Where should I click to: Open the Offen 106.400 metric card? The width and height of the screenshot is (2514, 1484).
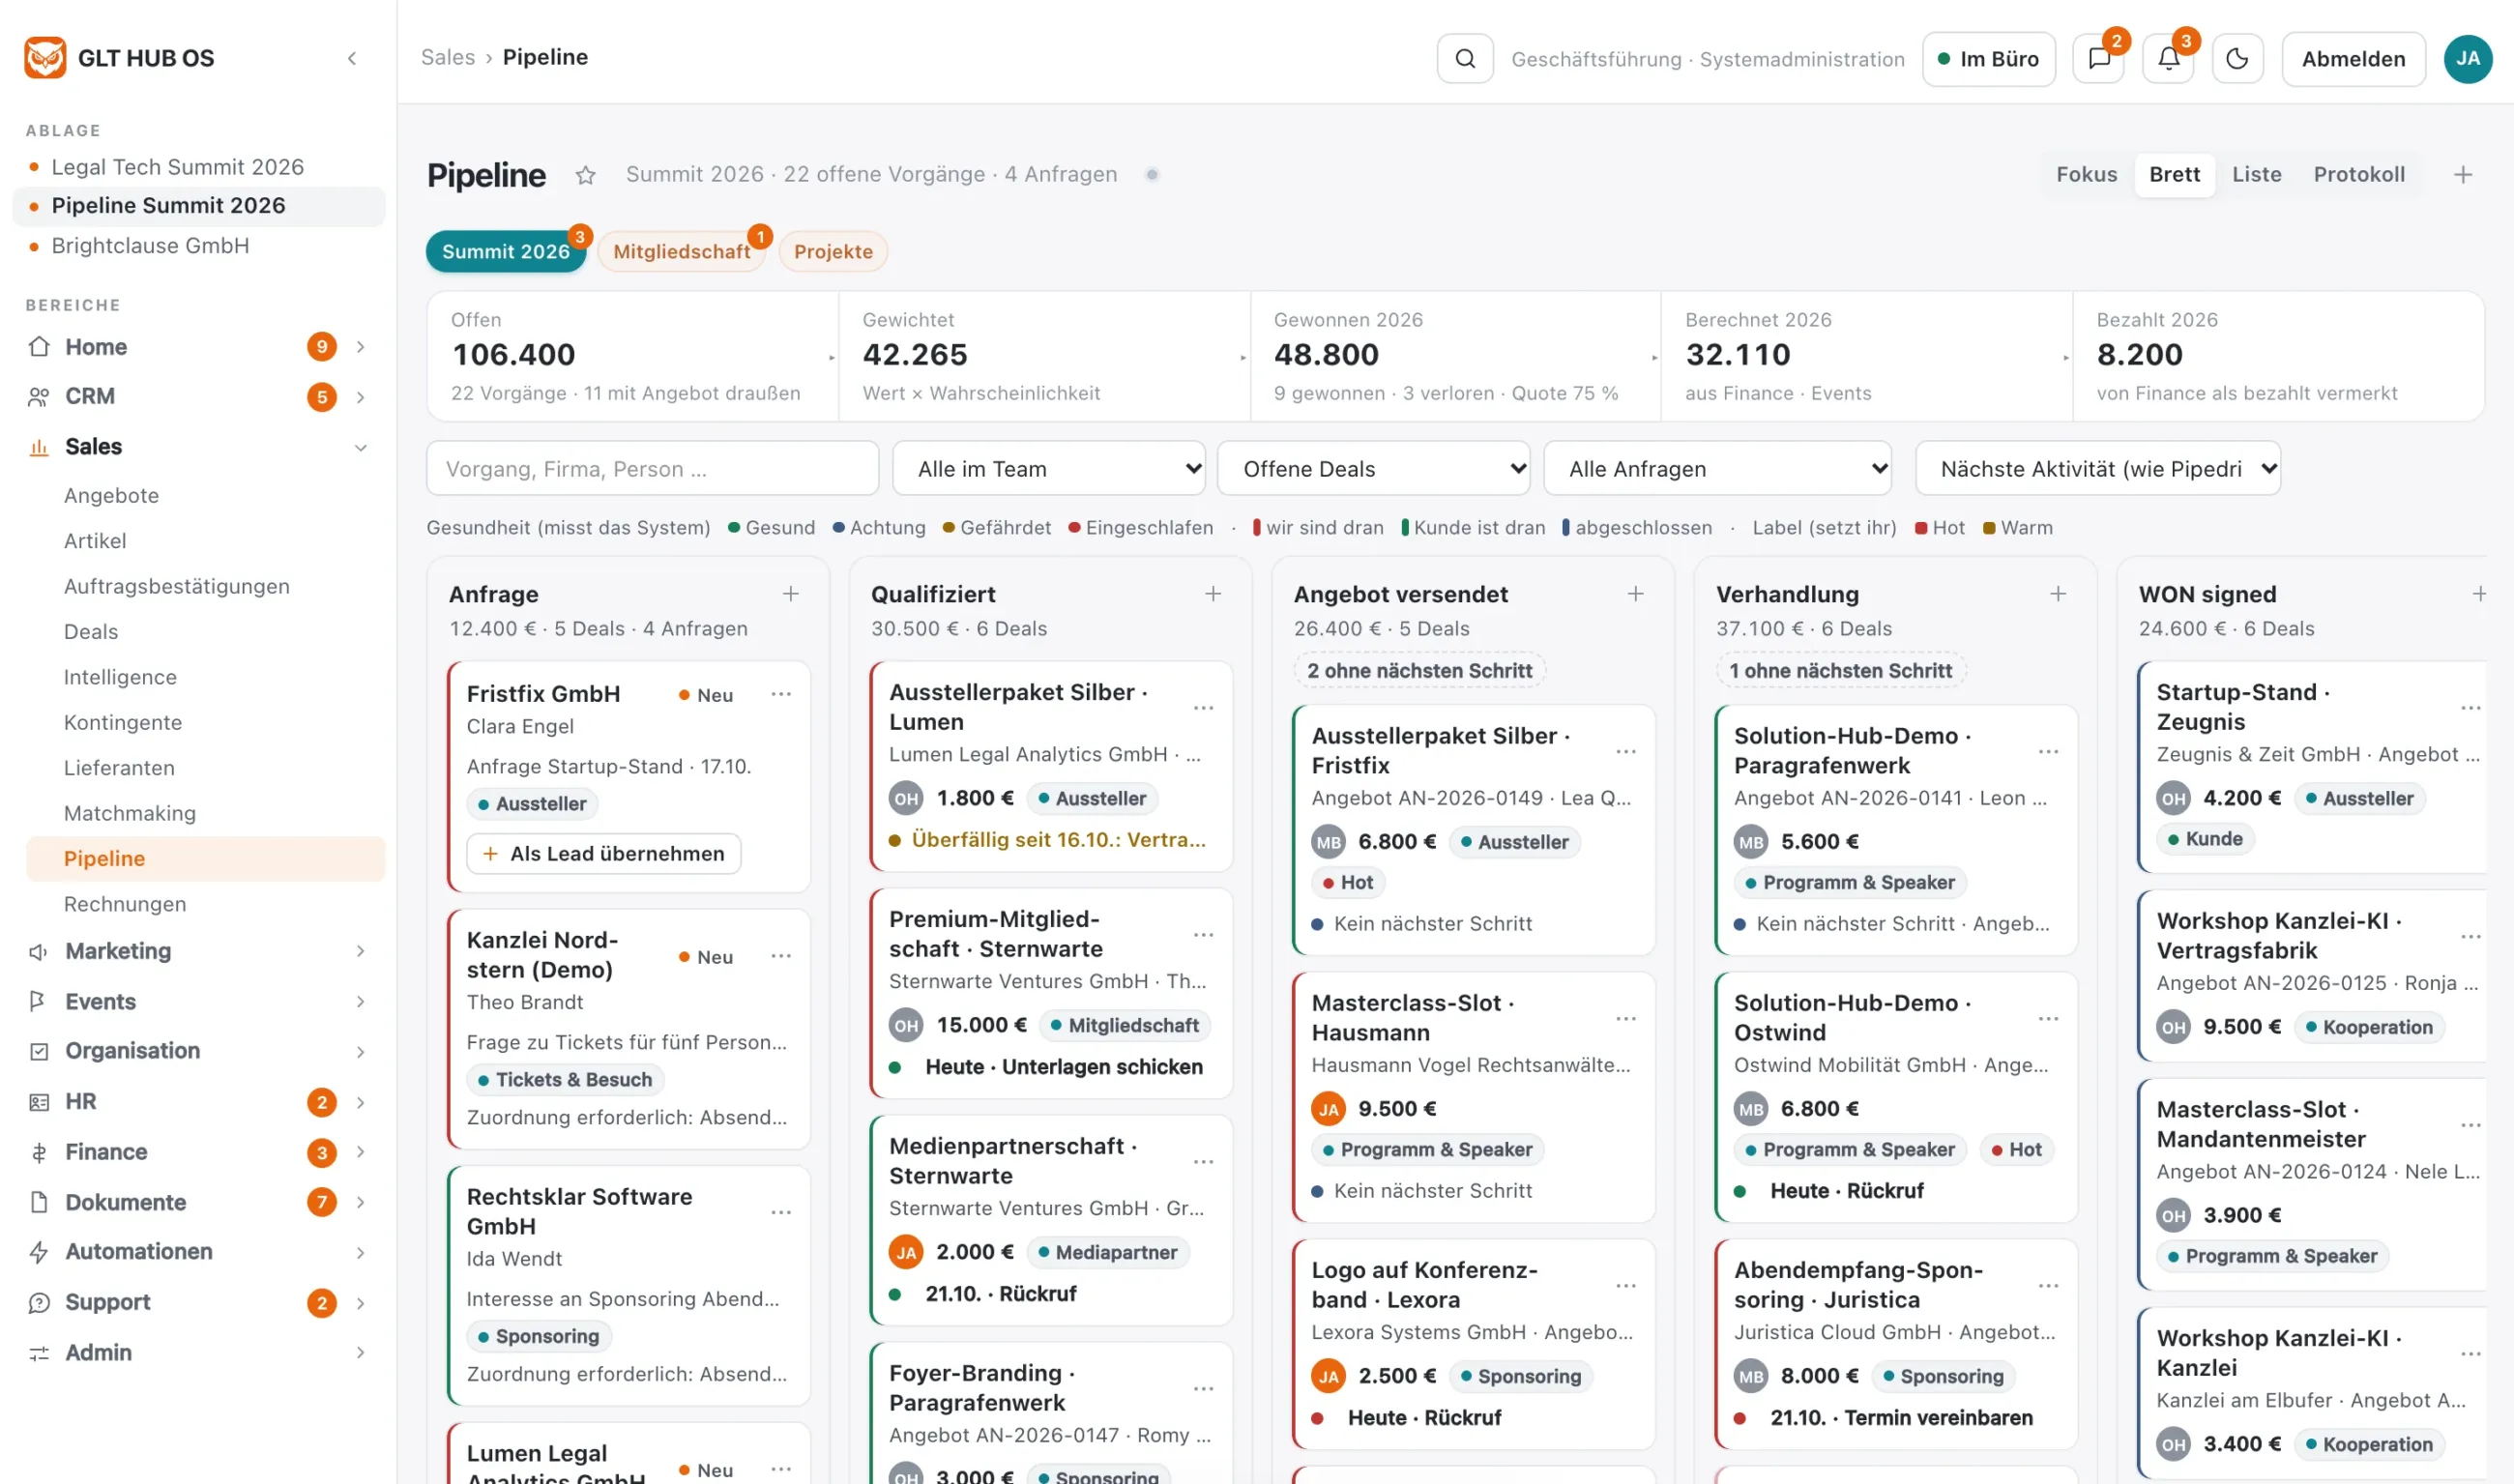tap(632, 356)
